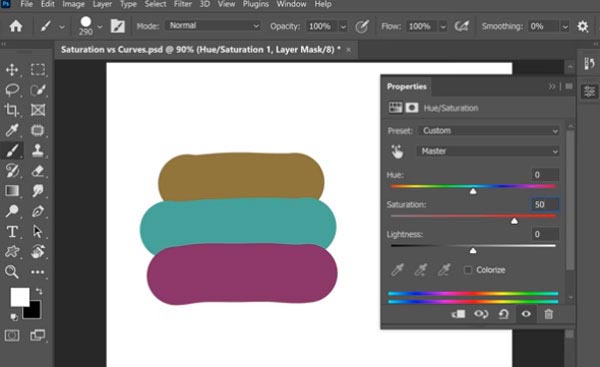Open the Flow dropdown arrow
The width and height of the screenshot is (600, 367).
point(443,26)
